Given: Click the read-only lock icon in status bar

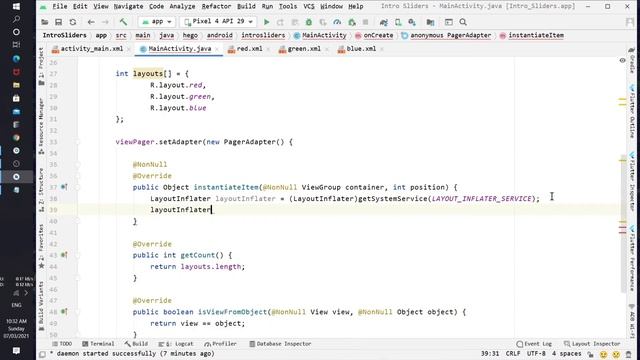Looking at the screenshot, I should coord(591,354).
